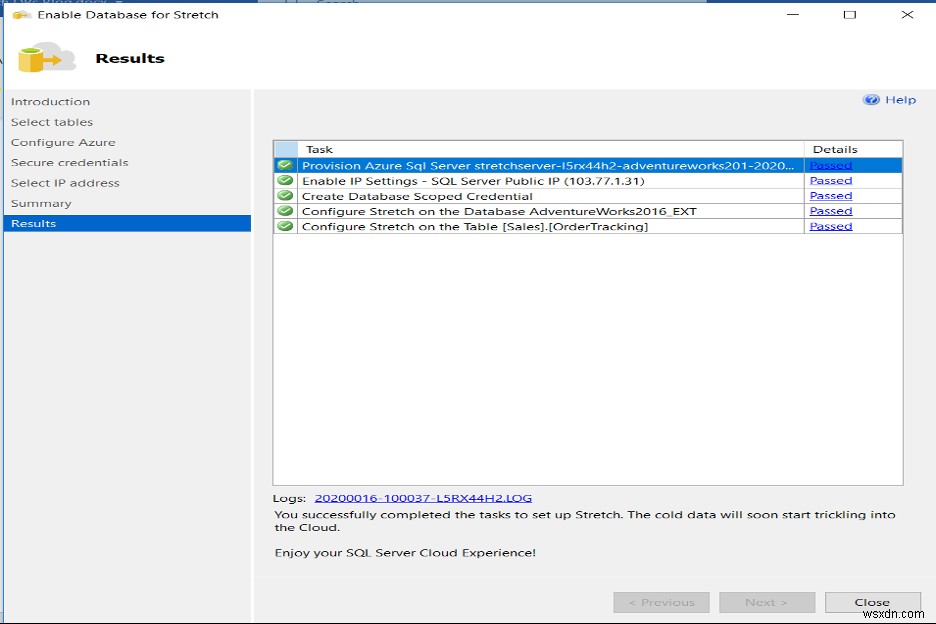Click the disabled Previous button

coord(661,603)
